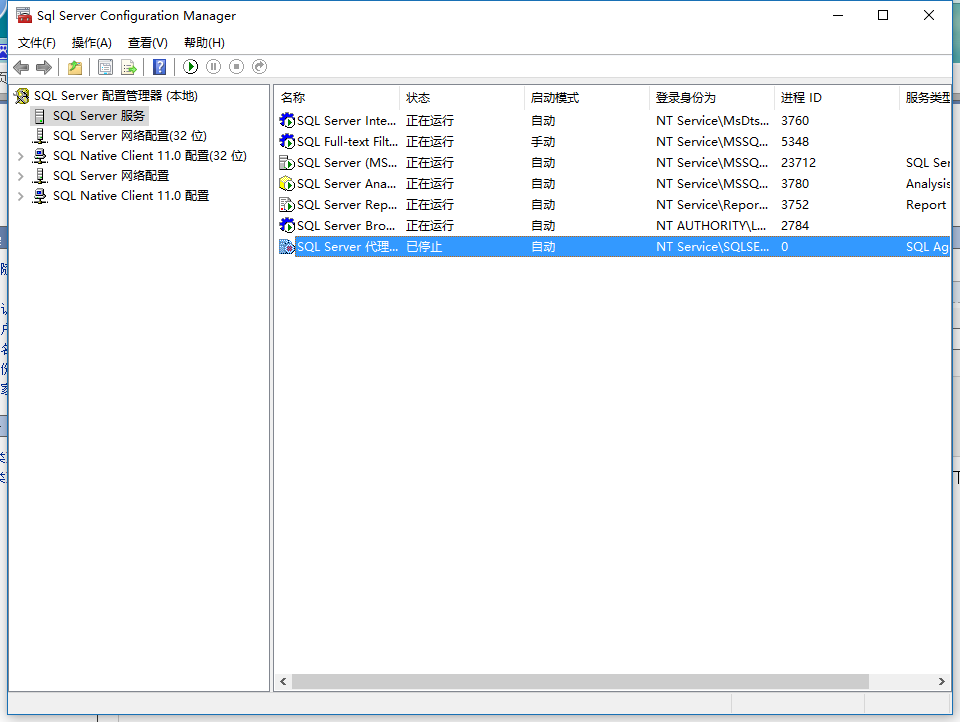
Task: Select SQL Server 服务 in the tree
Action: (99, 116)
